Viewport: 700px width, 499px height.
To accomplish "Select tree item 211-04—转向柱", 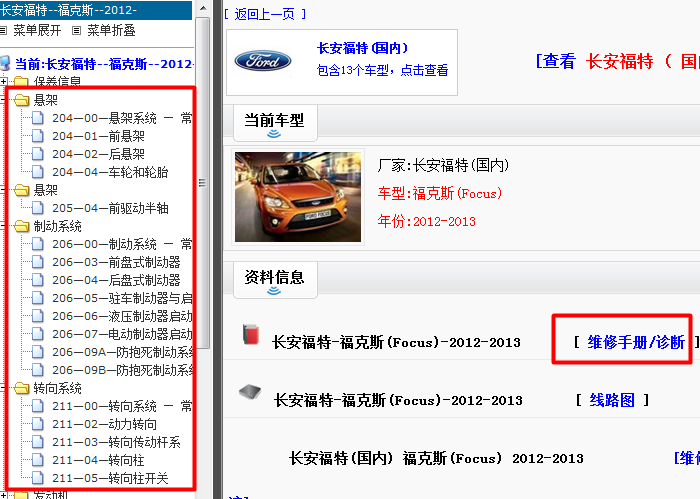I will [98, 460].
